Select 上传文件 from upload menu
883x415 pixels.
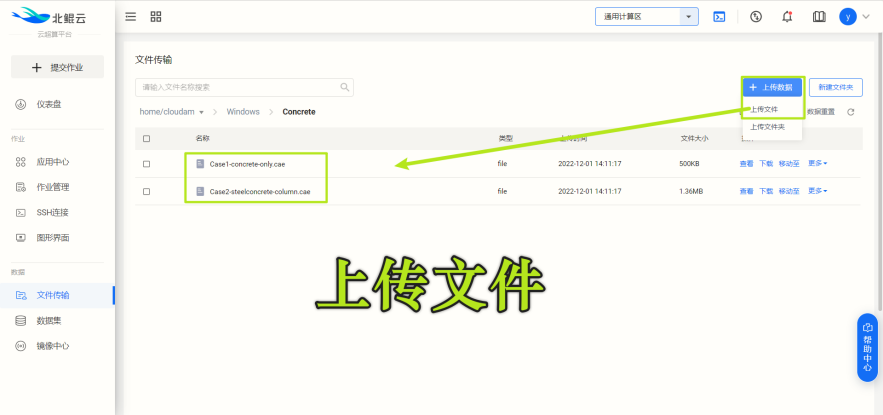(x=764, y=109)
